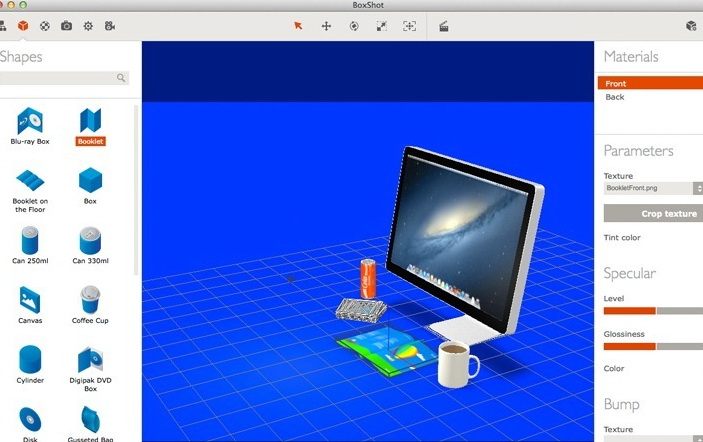Open the scene tree panel icon
This screenshot has height=442, width=703.
2,26
